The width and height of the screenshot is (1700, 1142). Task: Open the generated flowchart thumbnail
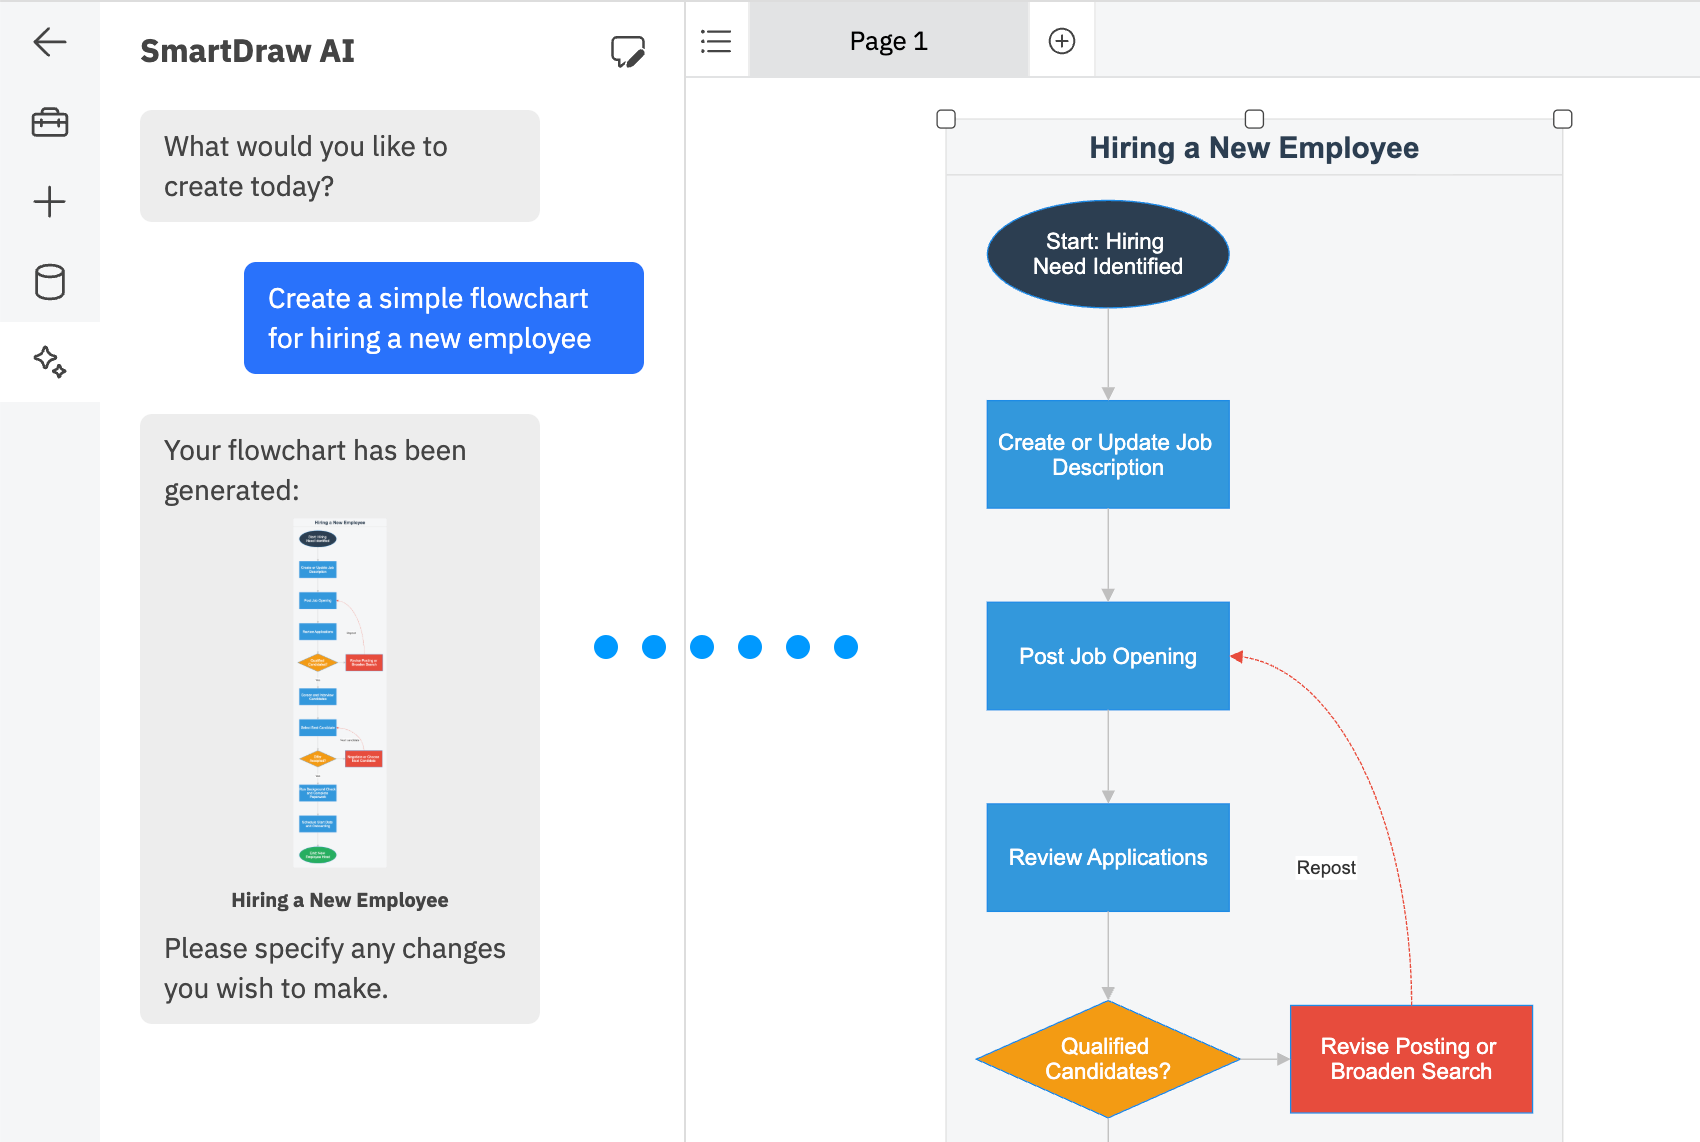[340, 692]
